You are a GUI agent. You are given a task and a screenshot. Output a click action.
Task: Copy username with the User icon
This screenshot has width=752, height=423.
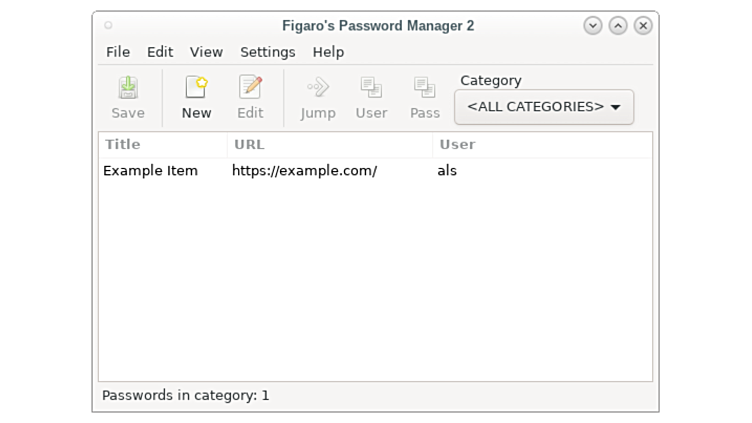[371, 98]
